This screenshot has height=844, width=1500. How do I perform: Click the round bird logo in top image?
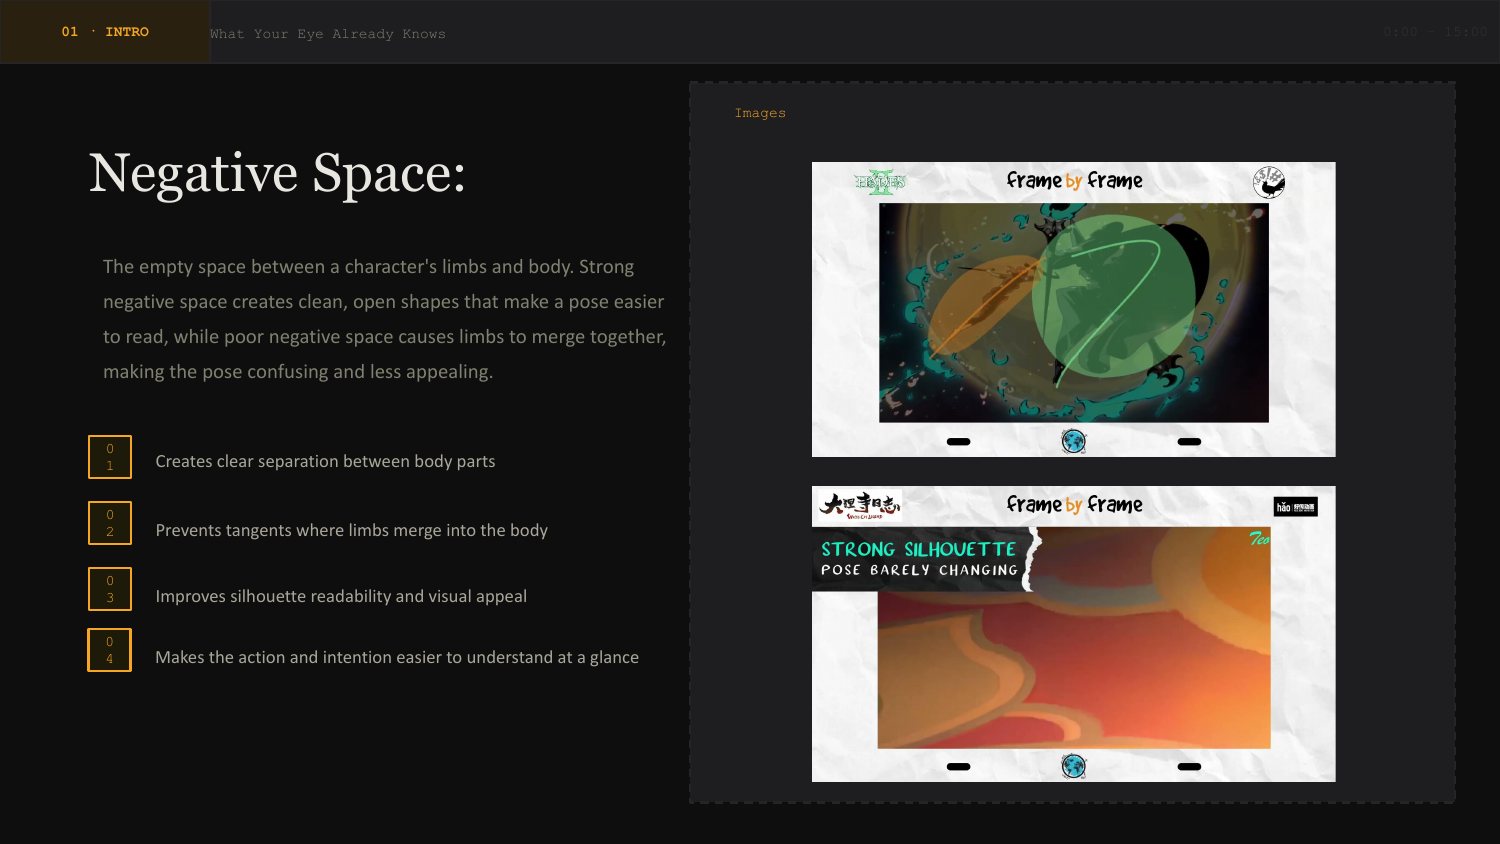[x=1269, y=182]
